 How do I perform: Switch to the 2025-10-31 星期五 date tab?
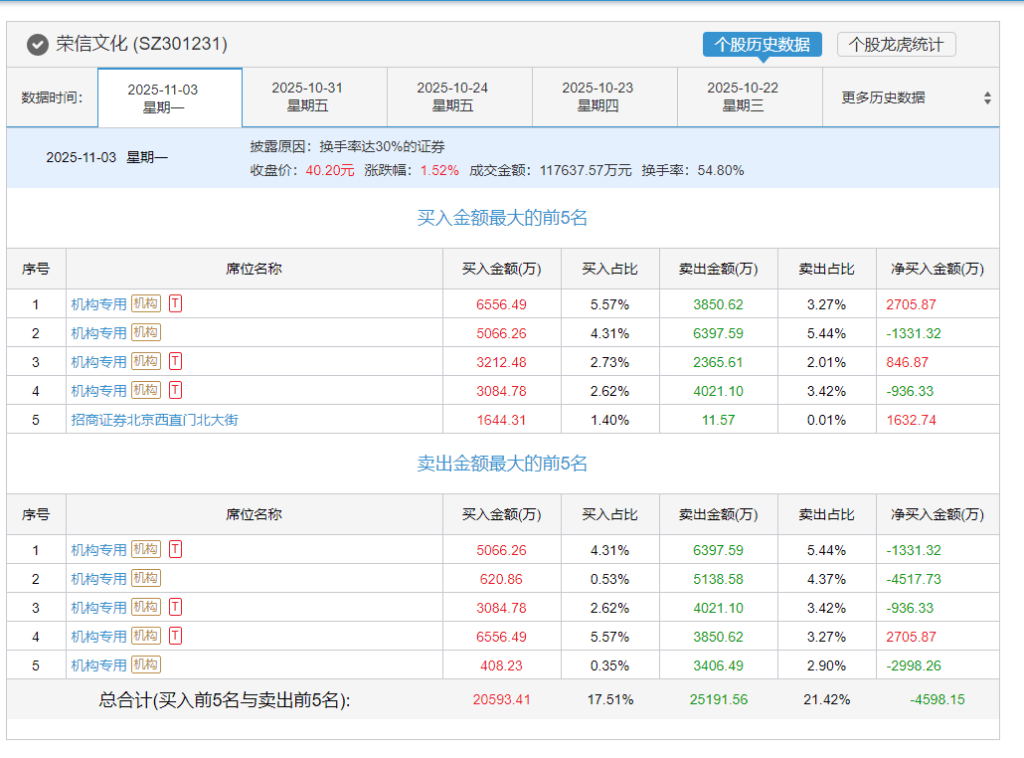307,97
